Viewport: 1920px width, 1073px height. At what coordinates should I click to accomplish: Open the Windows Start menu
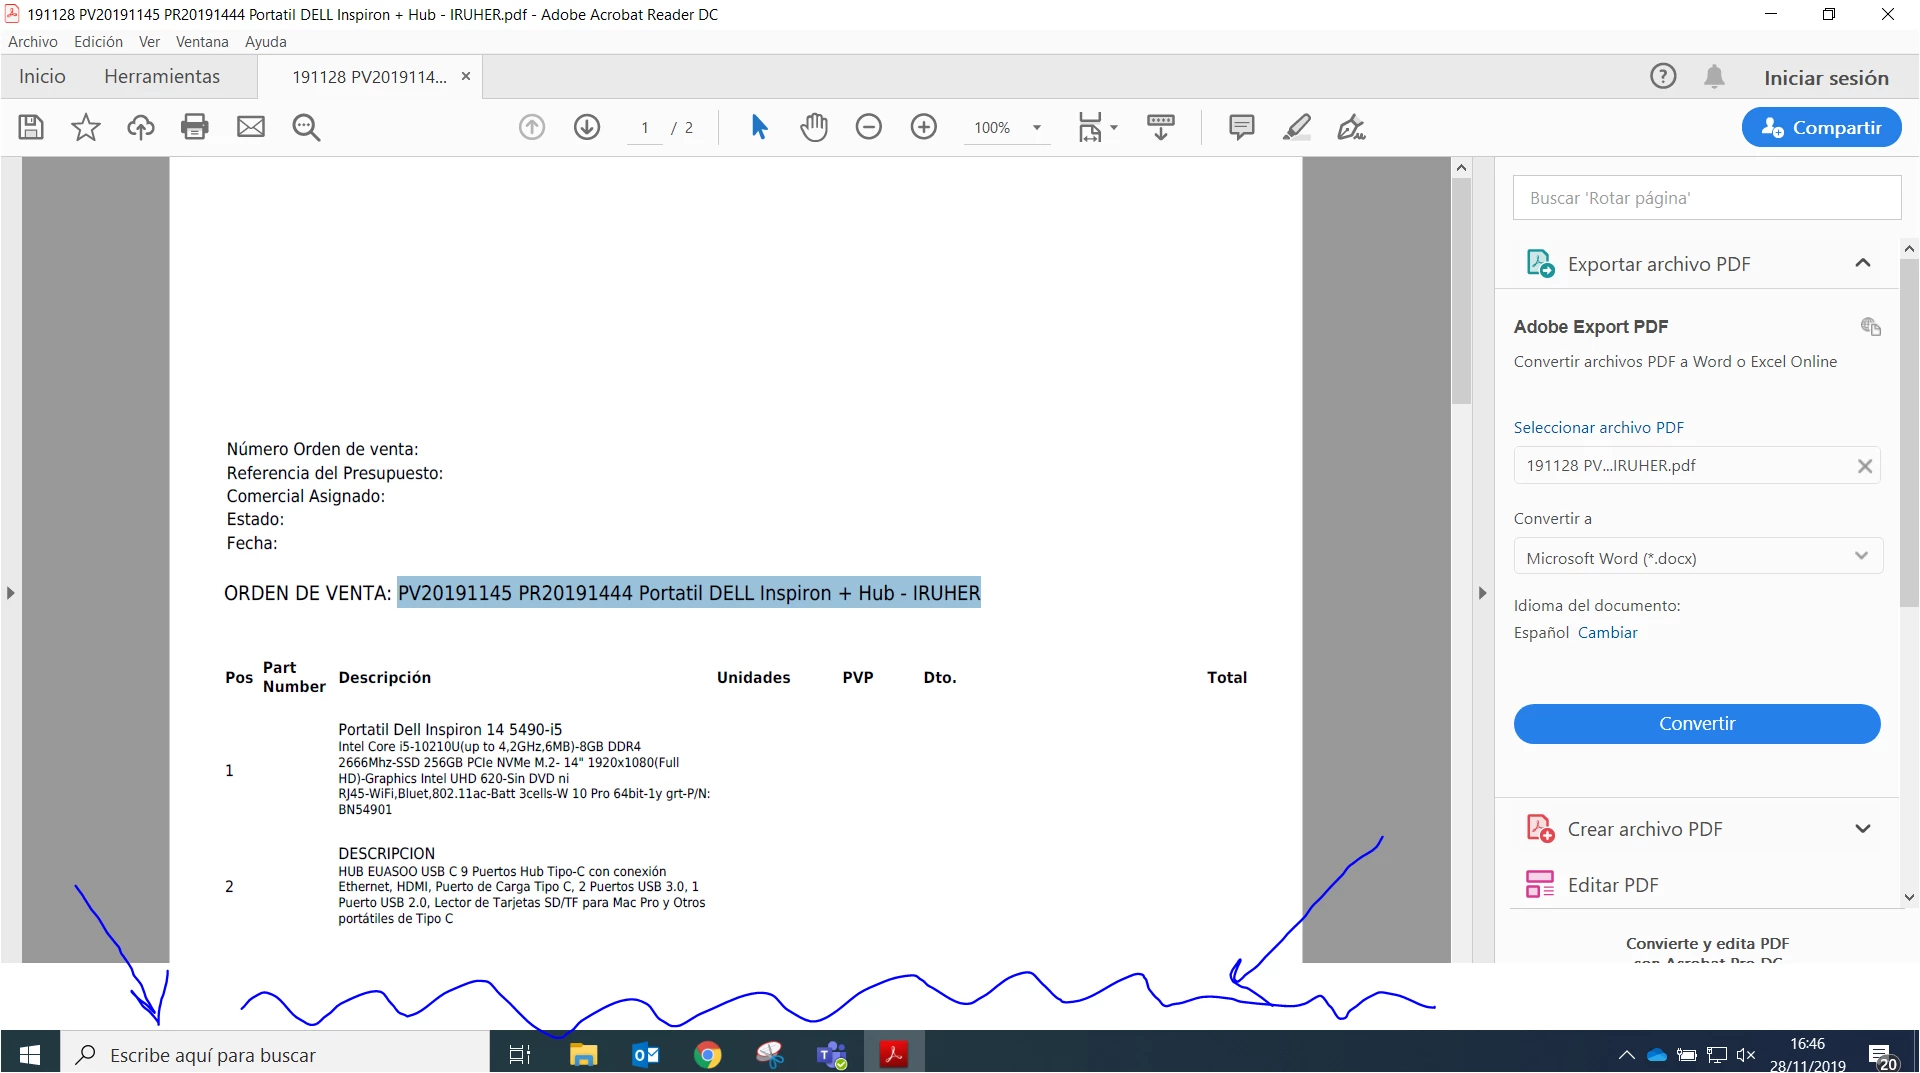tap(30, 1054)
